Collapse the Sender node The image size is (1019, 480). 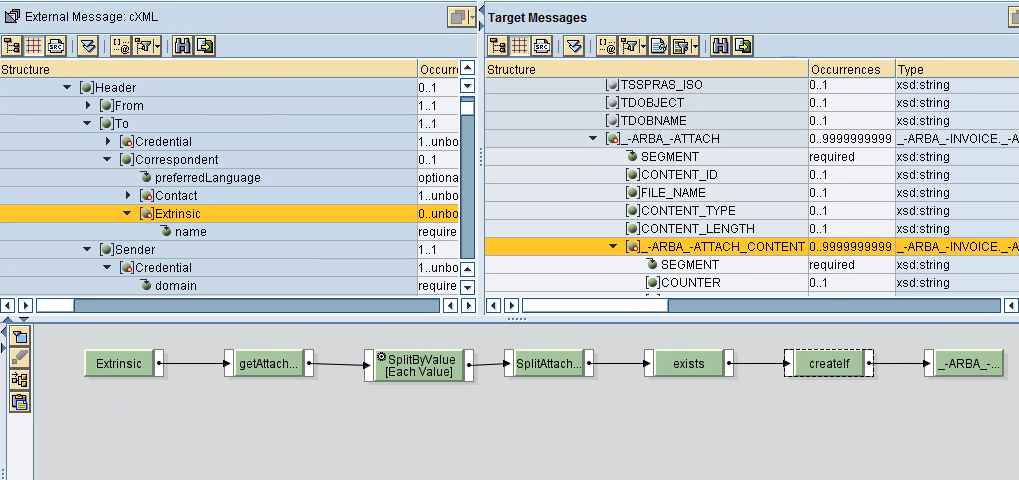click(87, 249)
